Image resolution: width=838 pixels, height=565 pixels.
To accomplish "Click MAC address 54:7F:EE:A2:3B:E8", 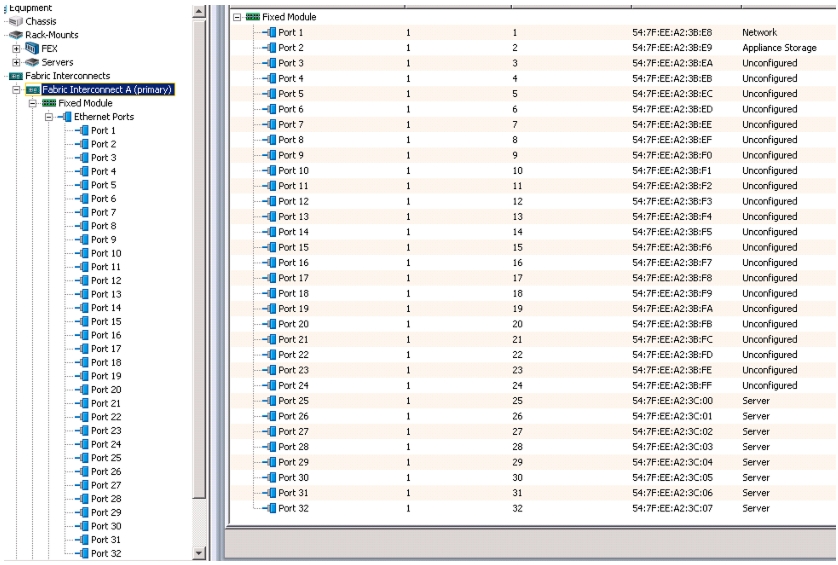I will point(672,33).
